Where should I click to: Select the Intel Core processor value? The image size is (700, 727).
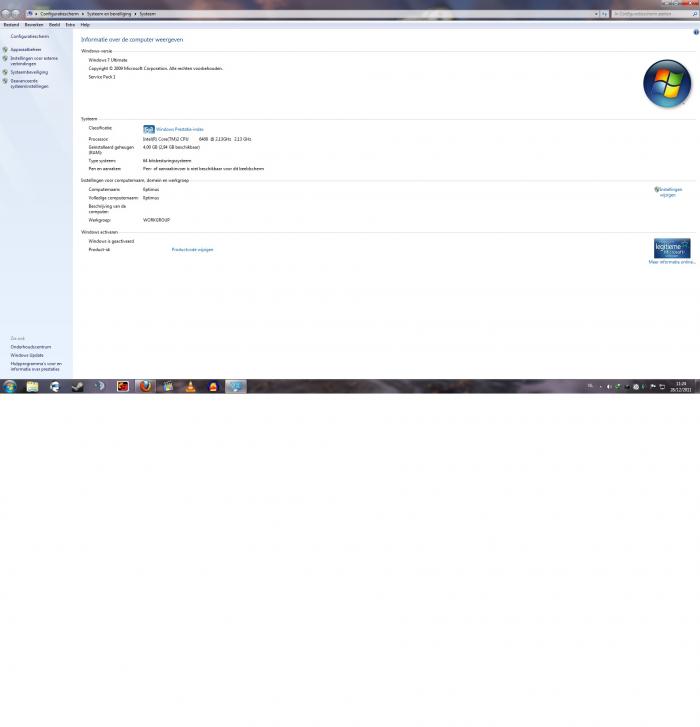pyautogui.click(x=197, y=139)
